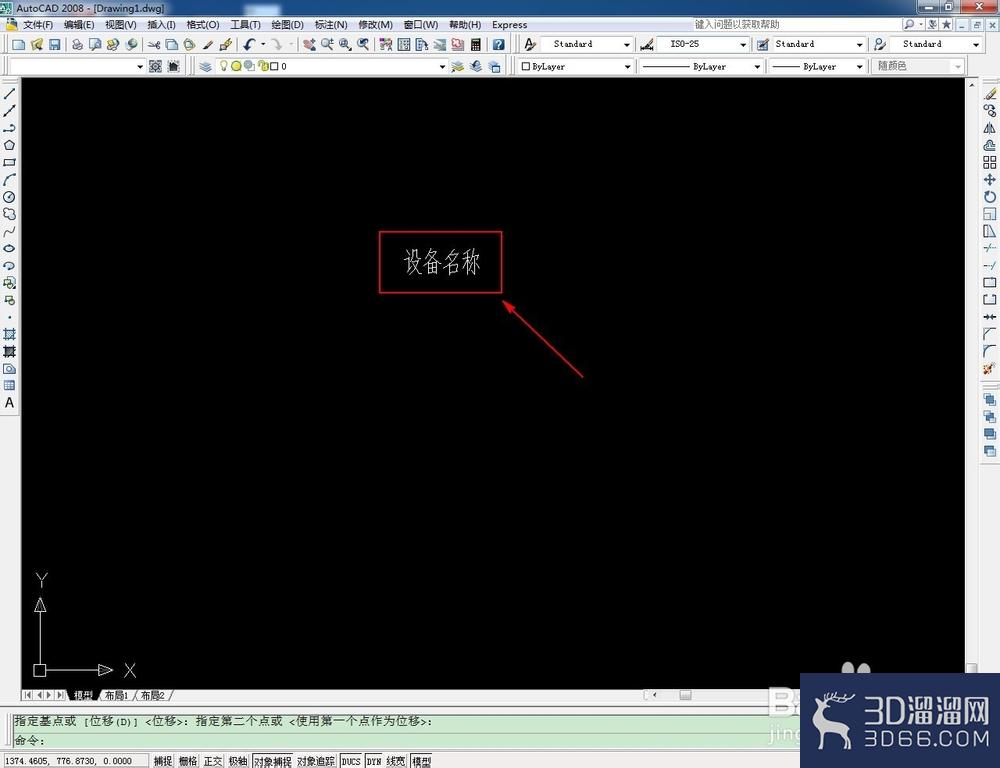Open the 文件(F) menu
Screen dimensions: 1000x768
coord(38,24)
